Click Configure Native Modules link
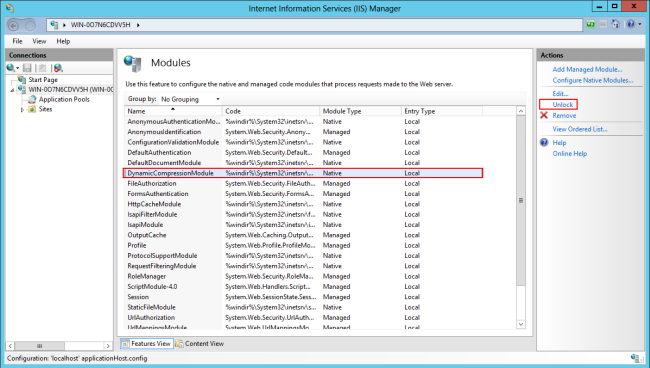The height and width of the screenshot is (368, 650). [x=592, y=80]
